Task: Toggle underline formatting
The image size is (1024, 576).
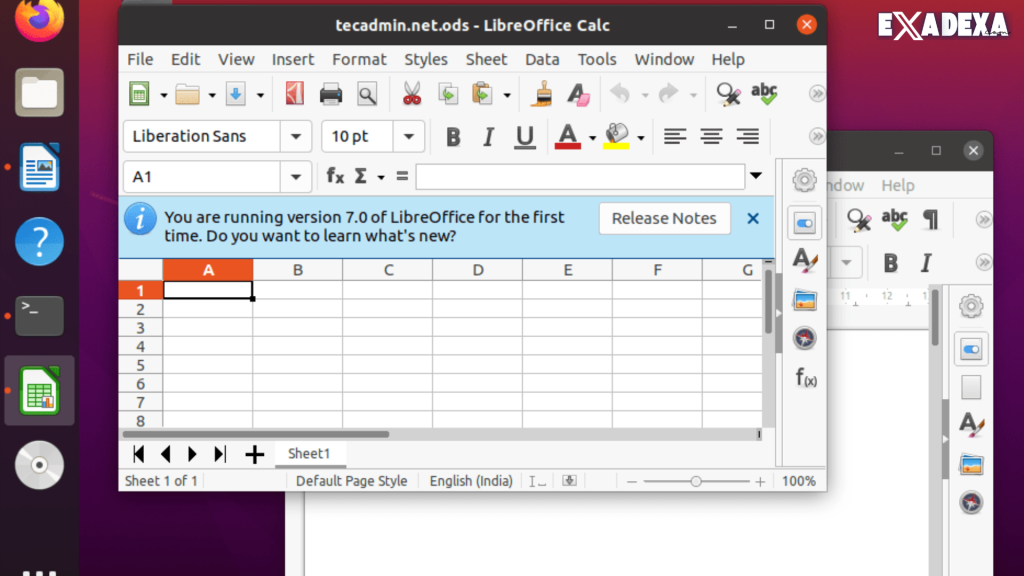Action: [x=524, y=136]
